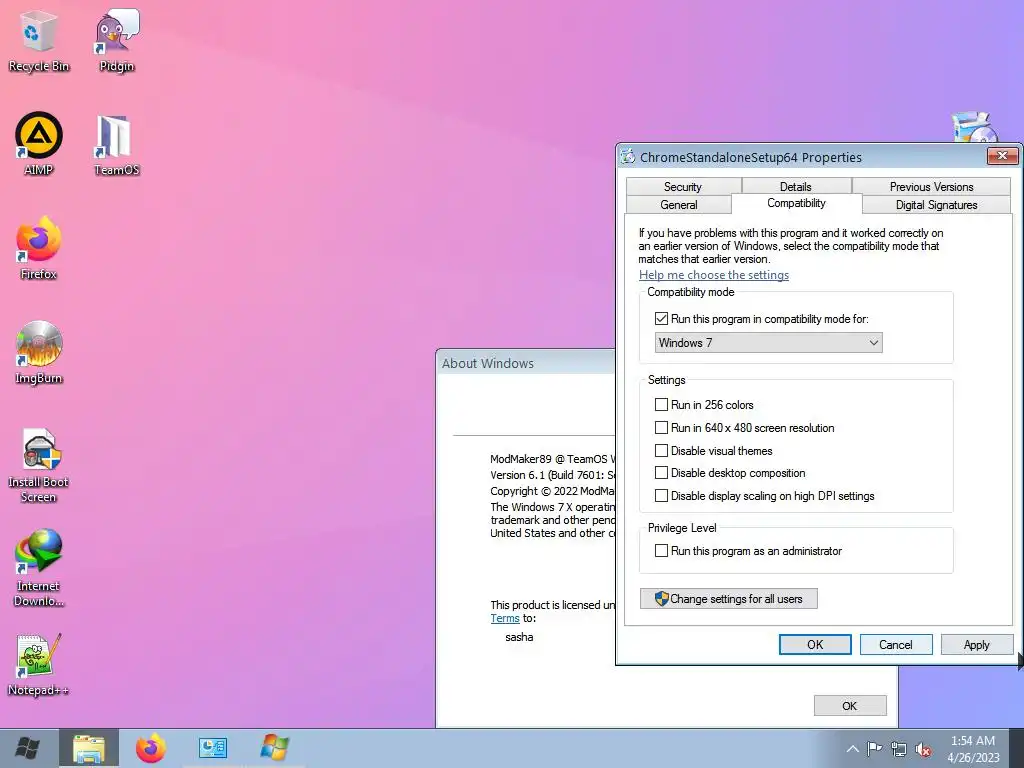
Task: Click the properties dialog title icon
Action: [x=628, y=157]
